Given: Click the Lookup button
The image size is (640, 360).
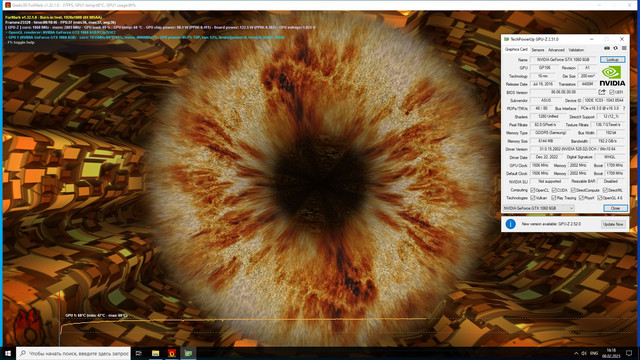Looking at the screenshot, I should click(x=612, y=60).
